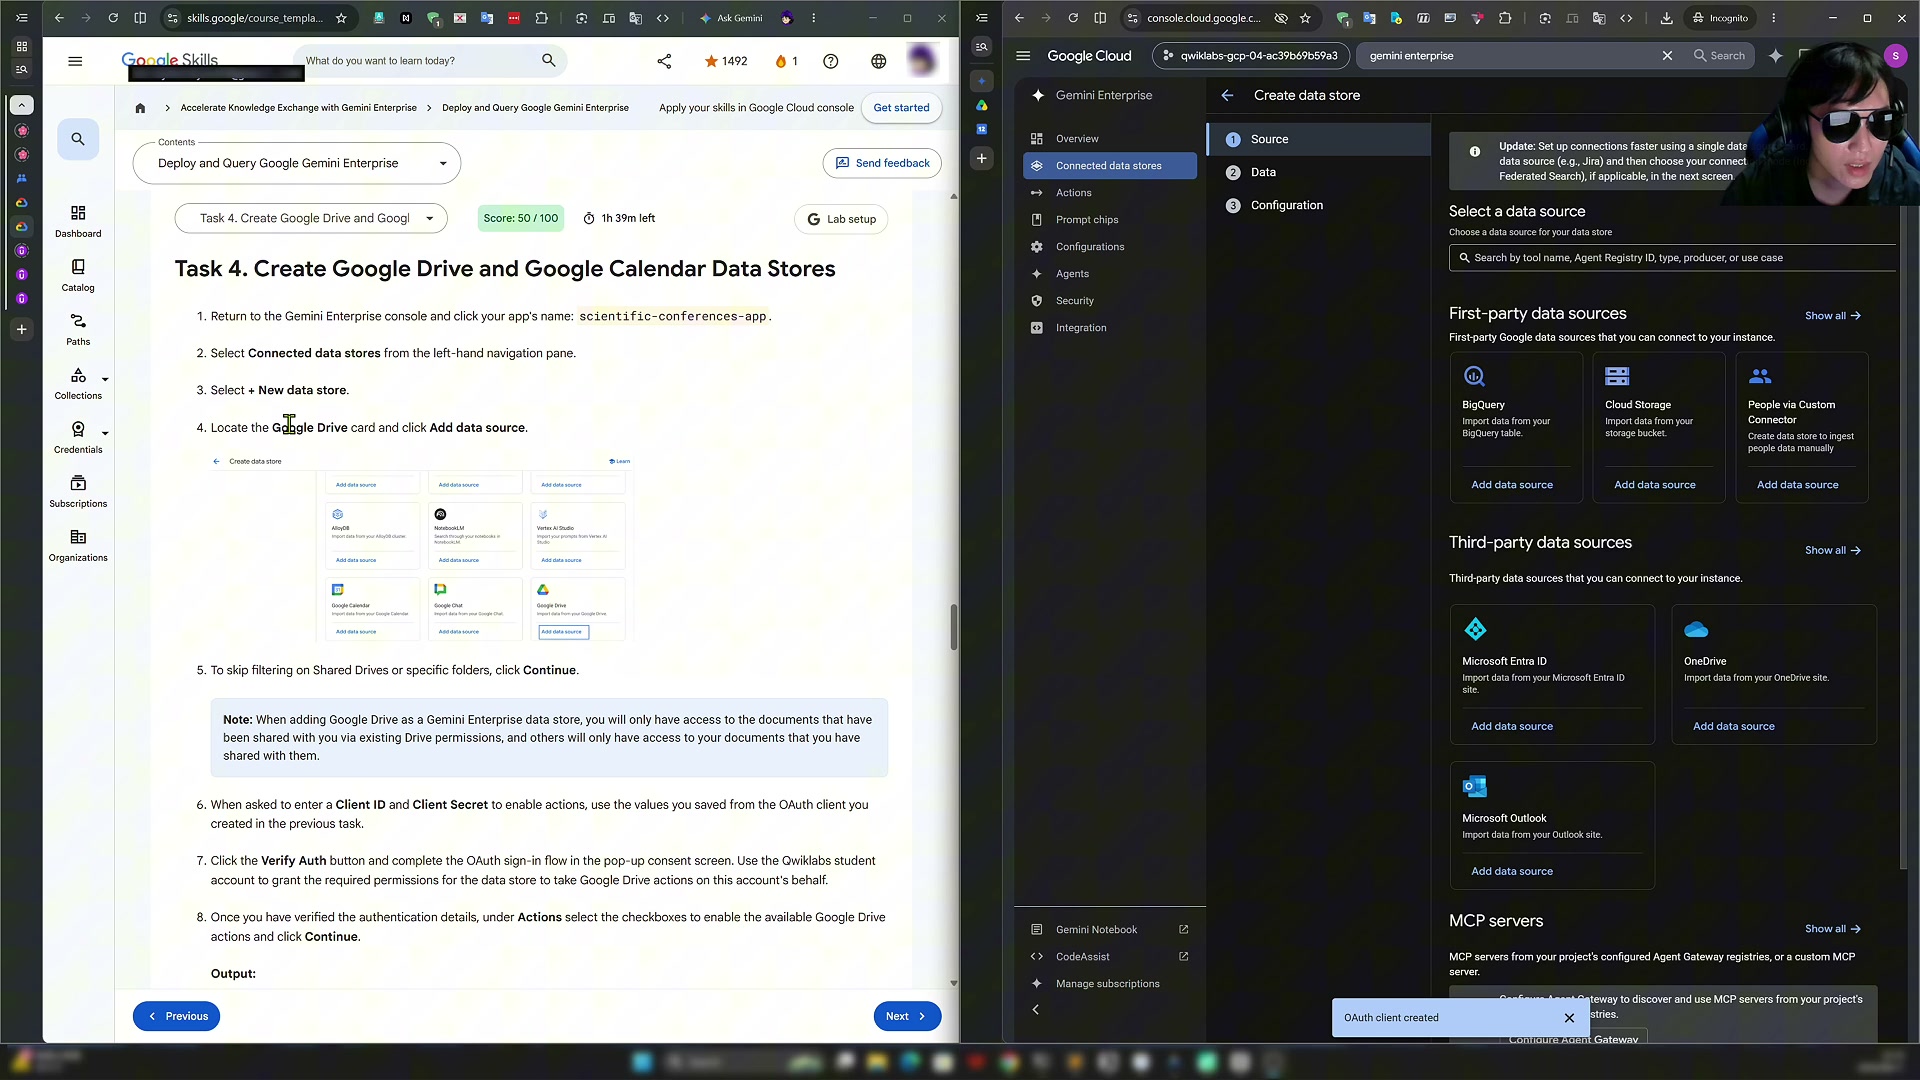The width and height of the screenshot is (1920, 1080).
Task: Click the search magnifier in Google Skills
Action: 548,61
